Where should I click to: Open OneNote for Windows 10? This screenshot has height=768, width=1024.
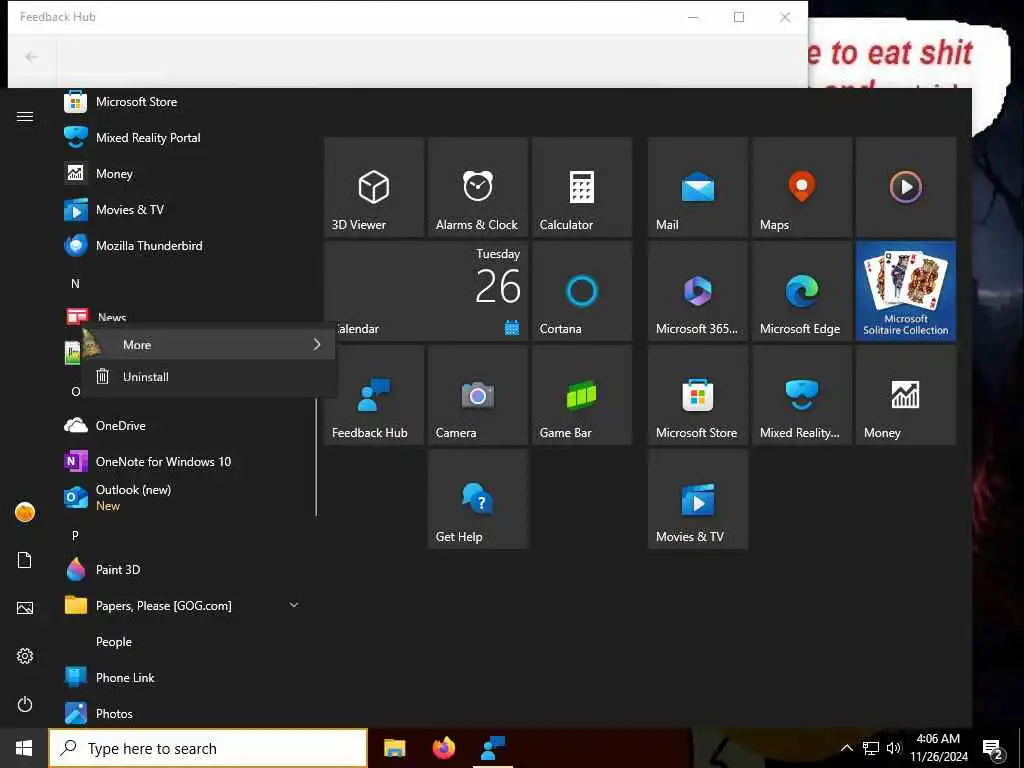click(183, 462)
